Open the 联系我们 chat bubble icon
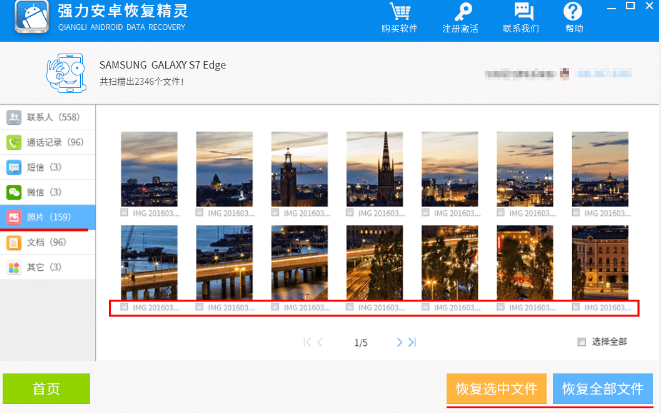The height and width of the screenshot is (413, 663). point(523,11)
